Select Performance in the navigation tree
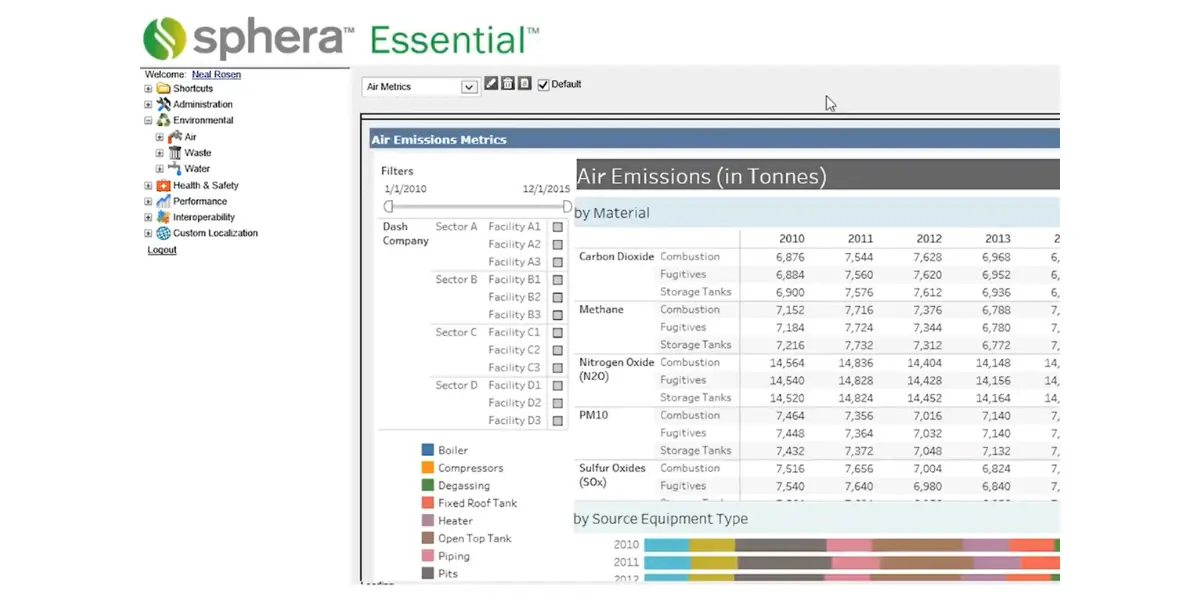The height and width of the screenshot is (600, 1200). 199,201
